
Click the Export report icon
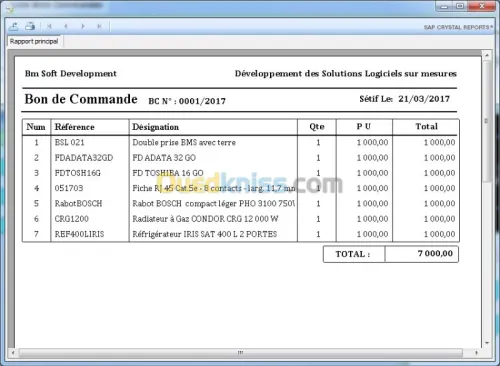click(14, 26)
